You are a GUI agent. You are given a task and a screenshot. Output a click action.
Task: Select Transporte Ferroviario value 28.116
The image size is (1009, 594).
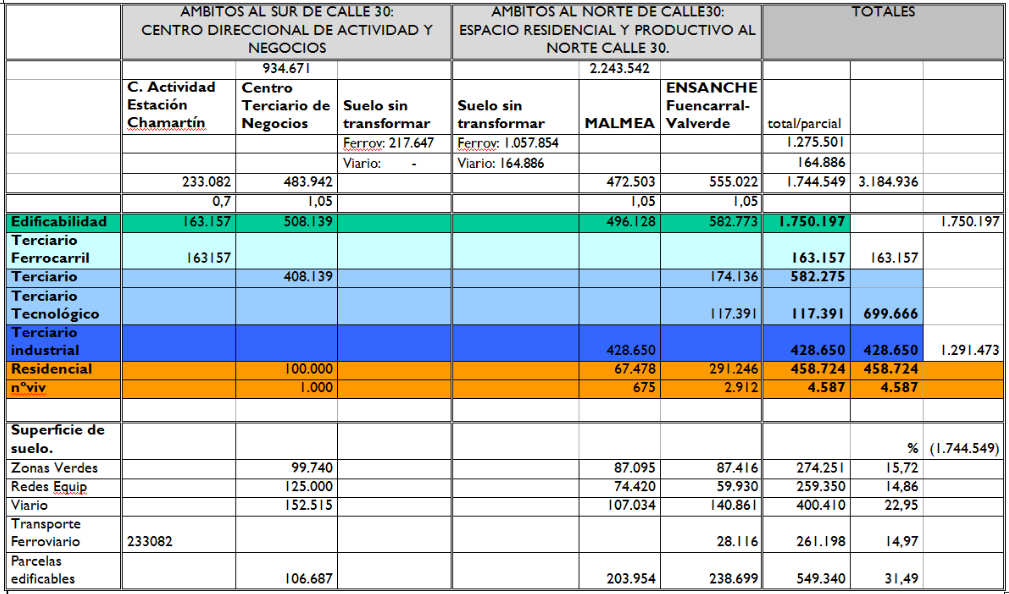click(x=737, y=542)
